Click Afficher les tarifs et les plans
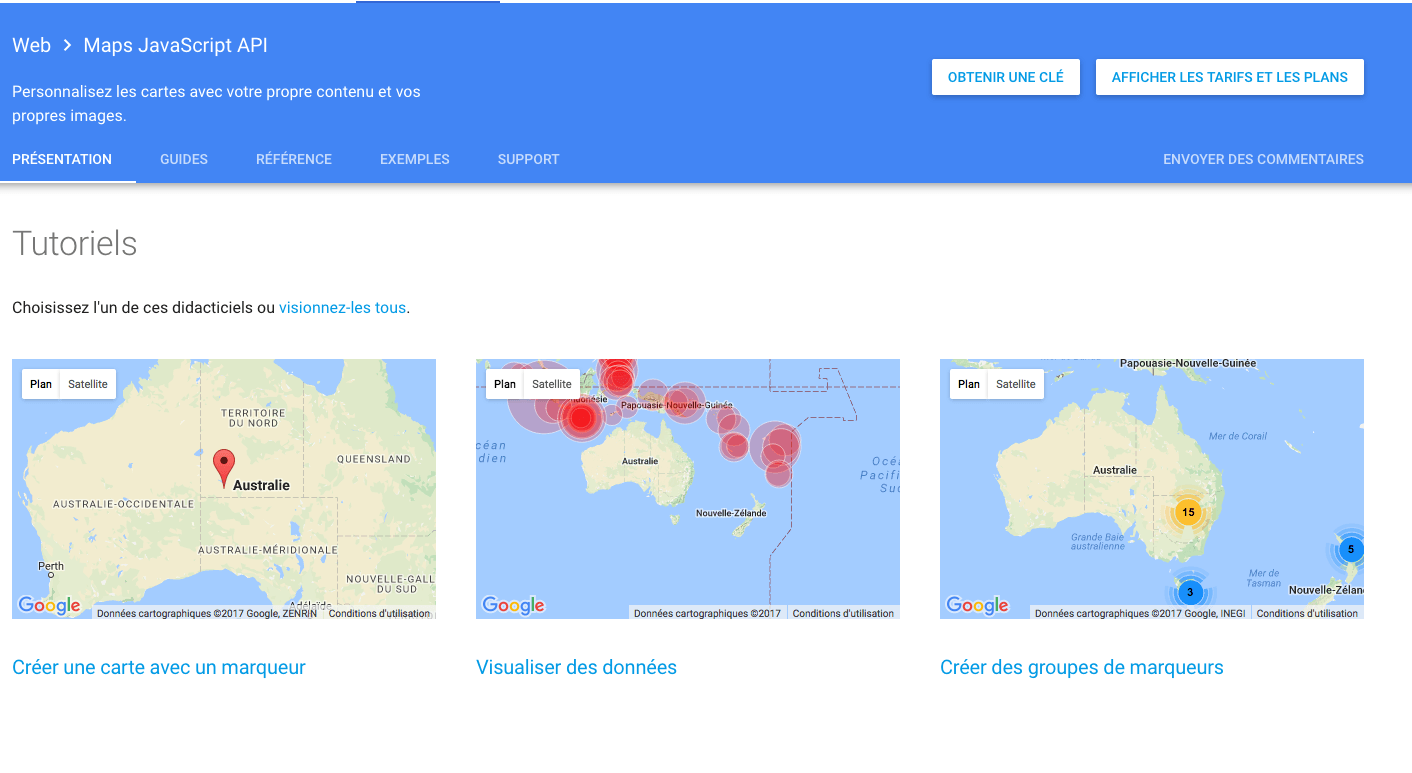The height and width of the screenshot is (773, 1412). 1229,77
